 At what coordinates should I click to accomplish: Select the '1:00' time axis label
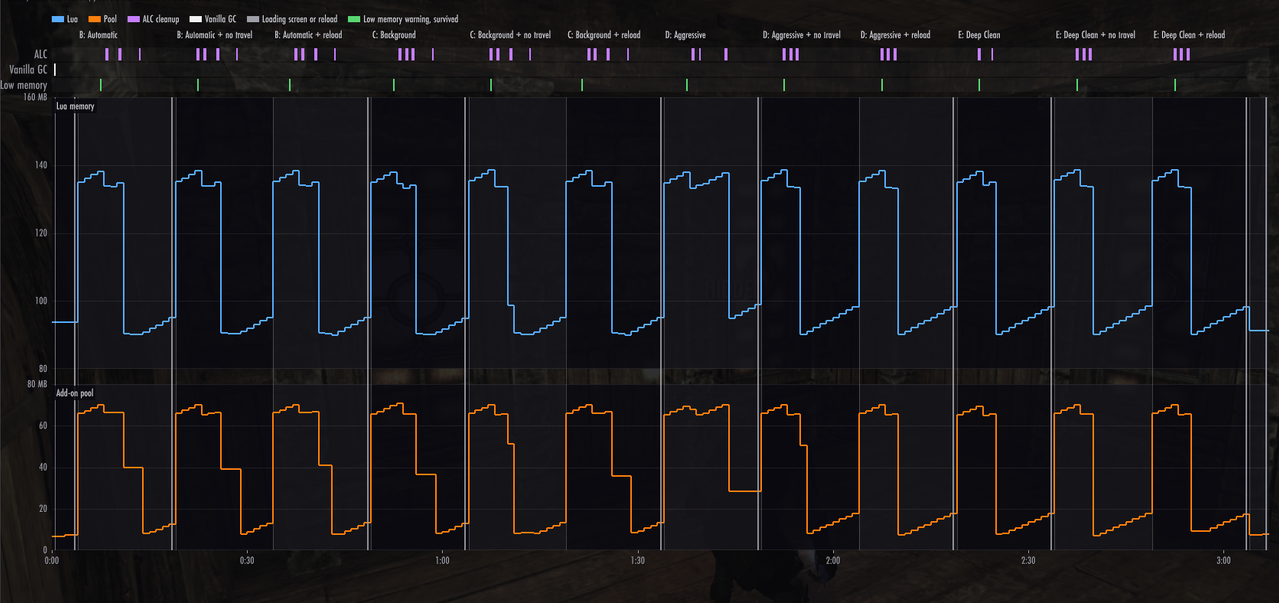[x=442, y=560]
